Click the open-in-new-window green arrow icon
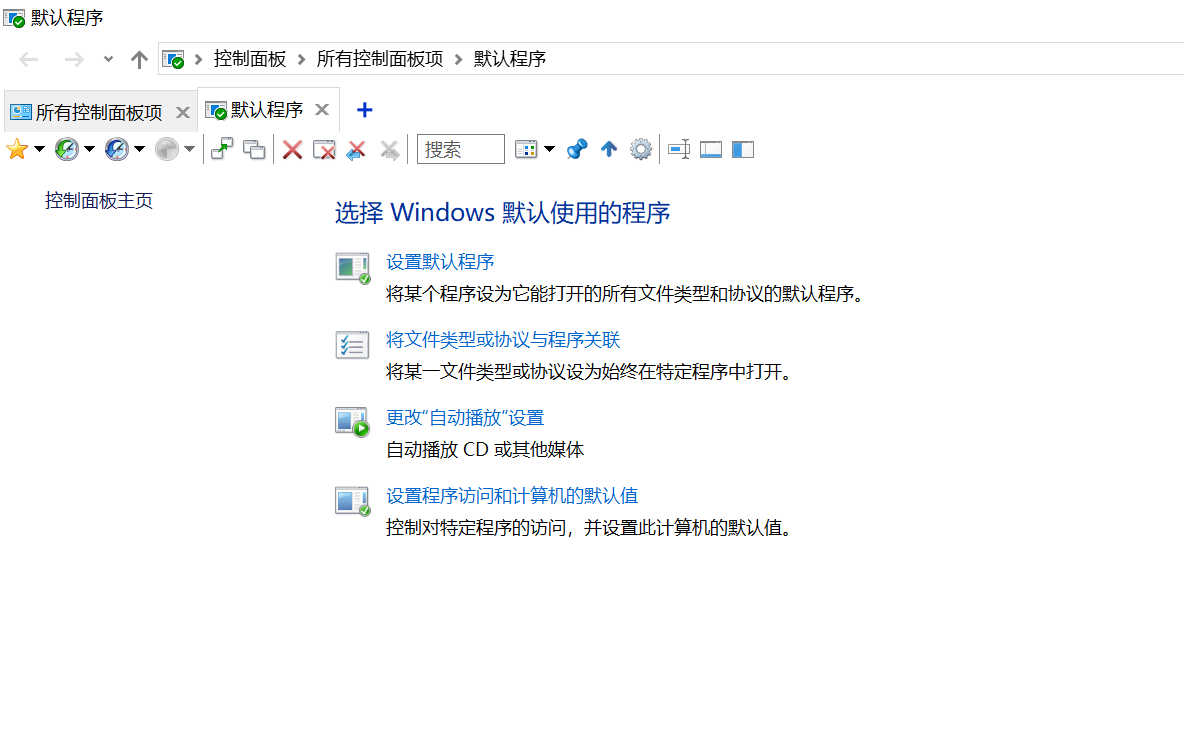The image size is (1184, 747). pyautogui.click(x=222, y=150)
